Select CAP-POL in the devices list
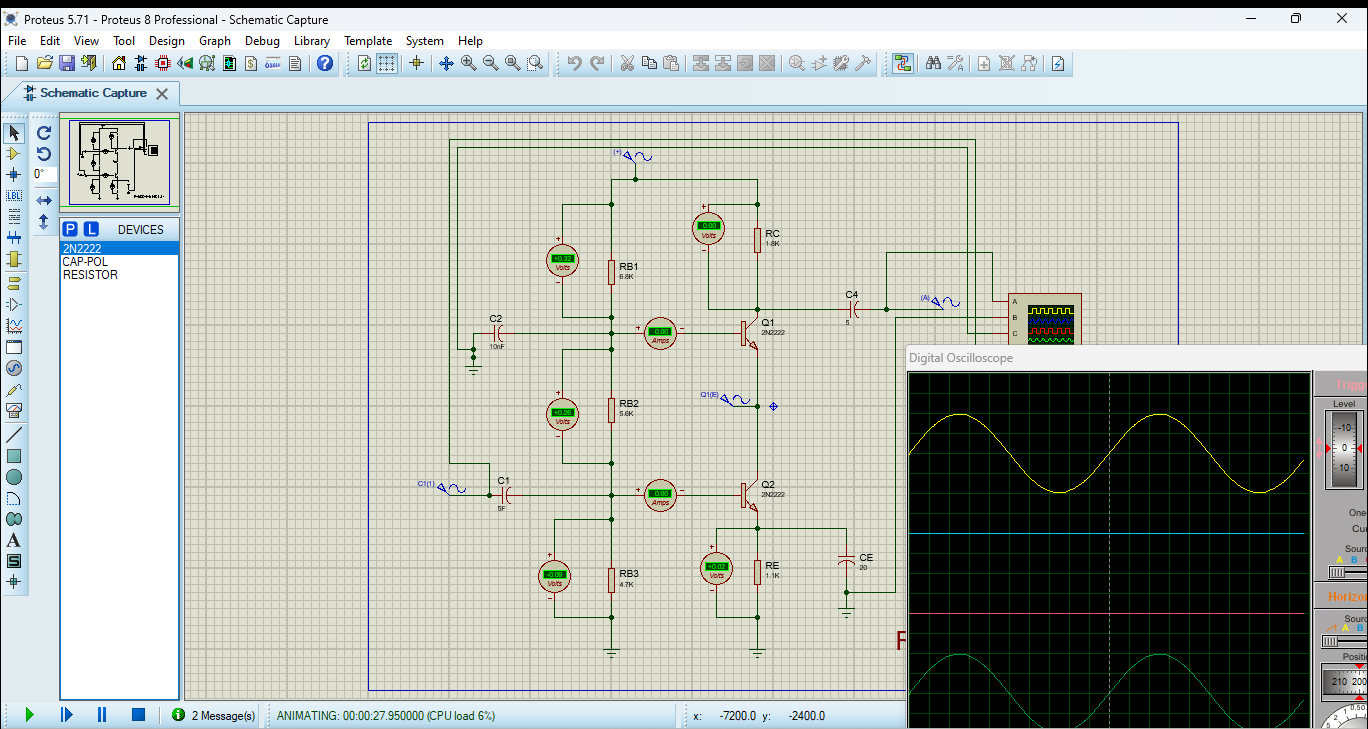 pos(120,261)
